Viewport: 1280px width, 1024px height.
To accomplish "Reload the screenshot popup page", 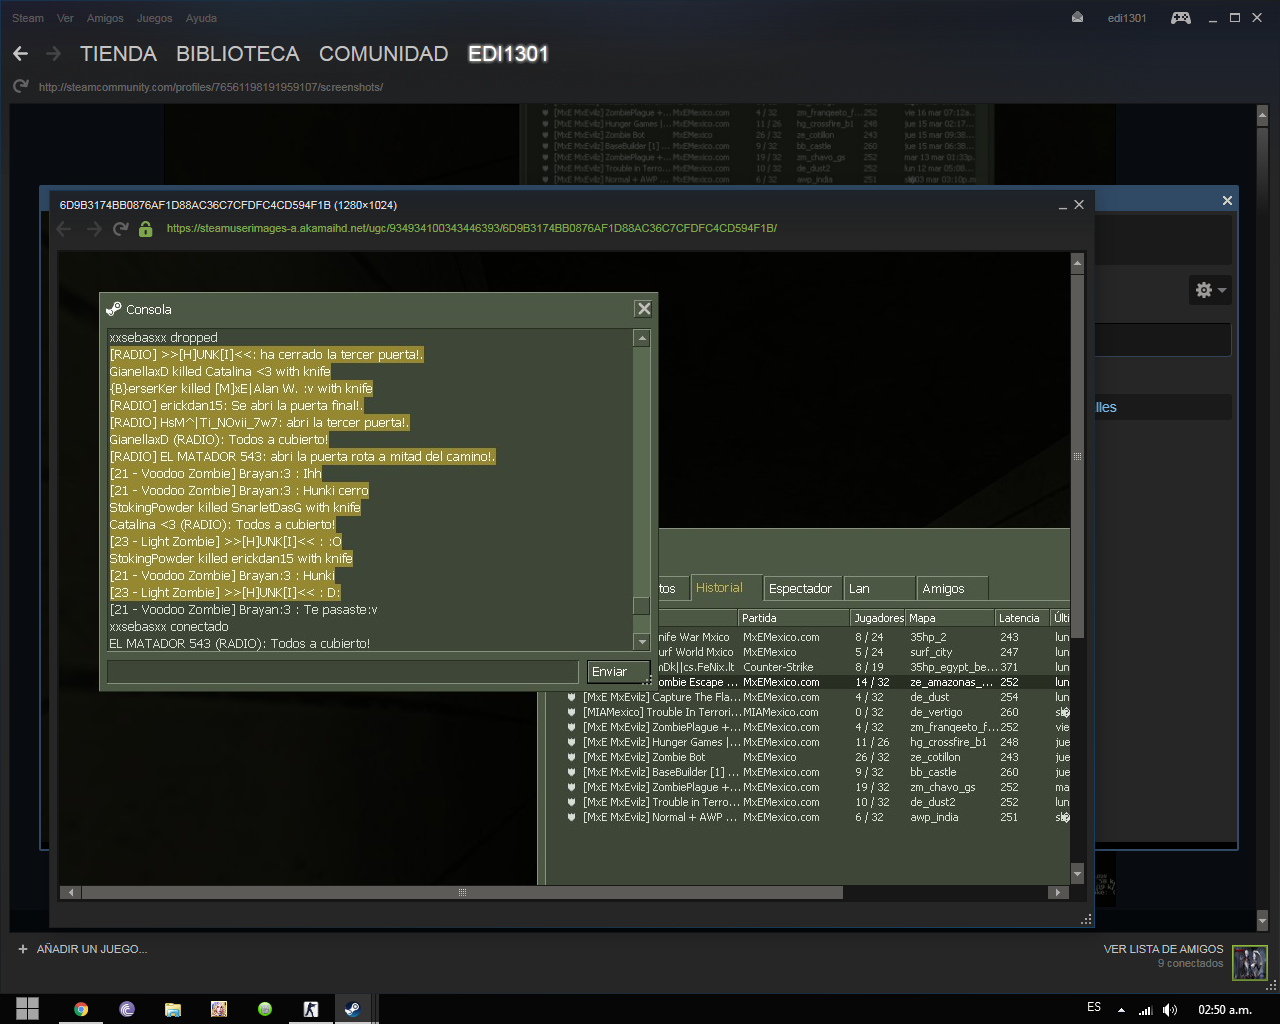I will (121, 229).
